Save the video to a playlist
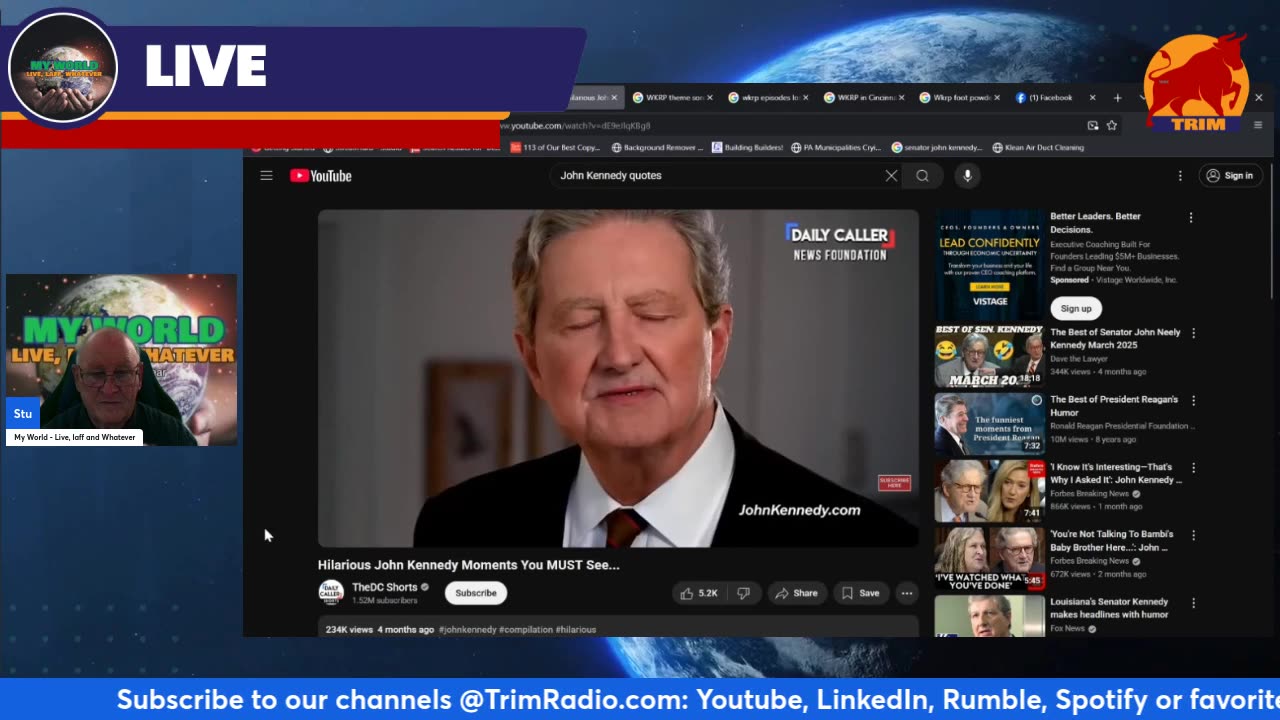The height and width of the screenshot is (720, 1280). click(x=861, y=593)
